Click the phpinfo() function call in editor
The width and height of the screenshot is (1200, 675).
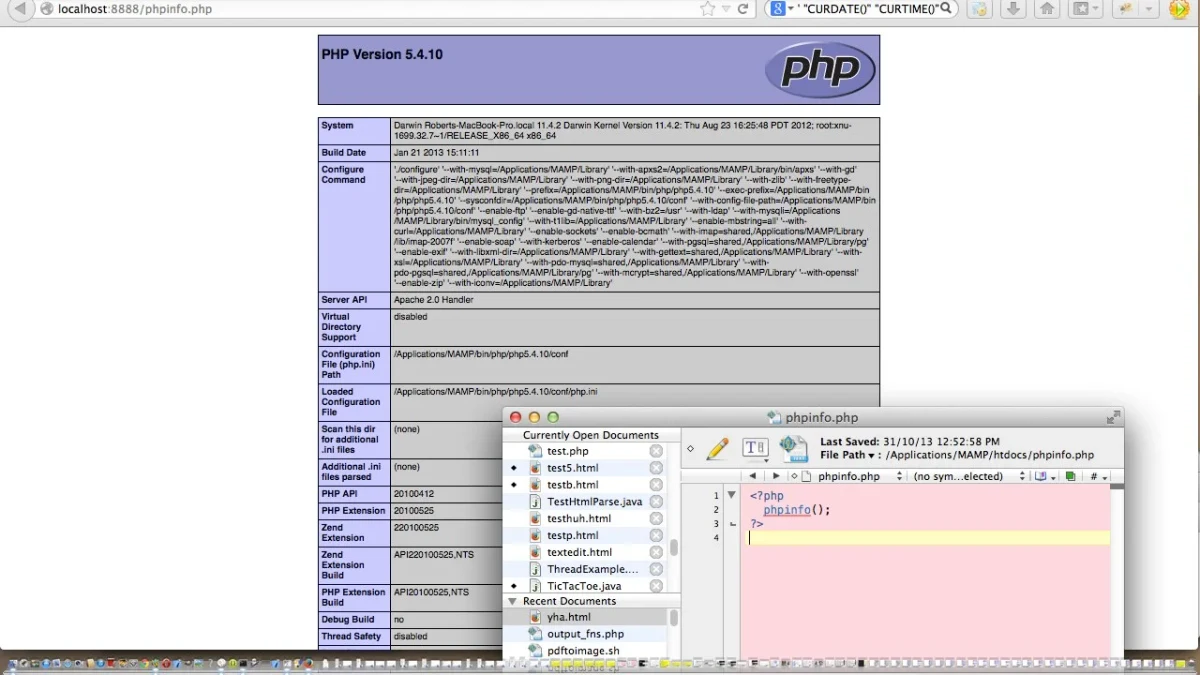[x=797, y=510]
